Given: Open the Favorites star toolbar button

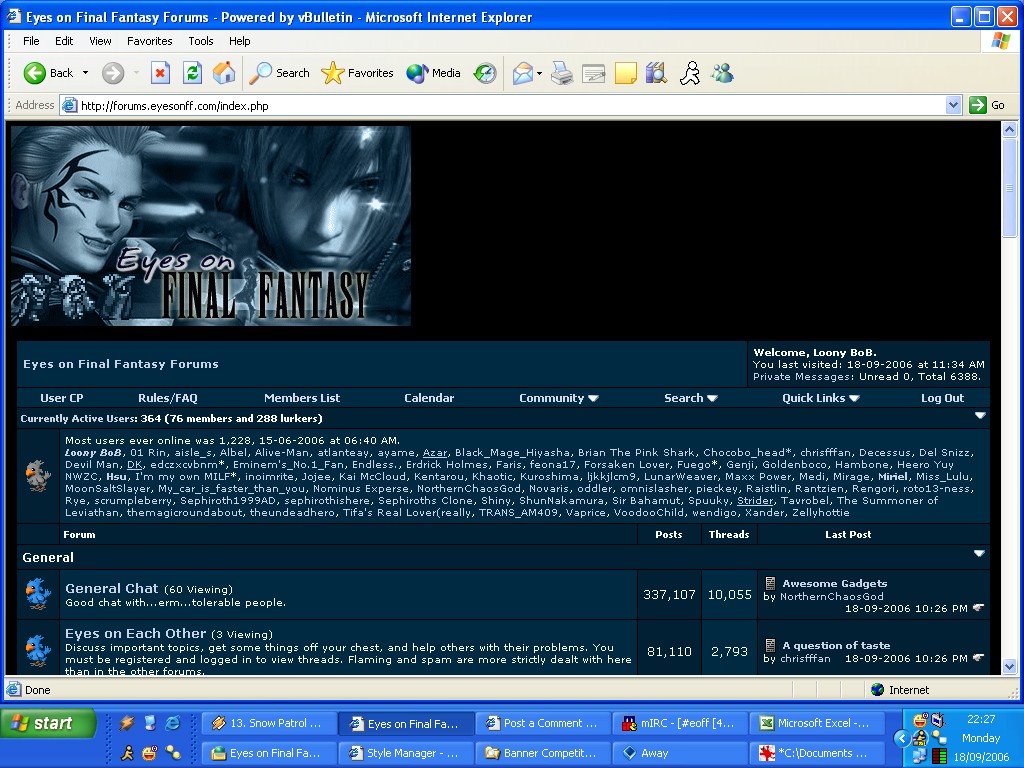Looking at the screenshot, I should pos(357,73).
